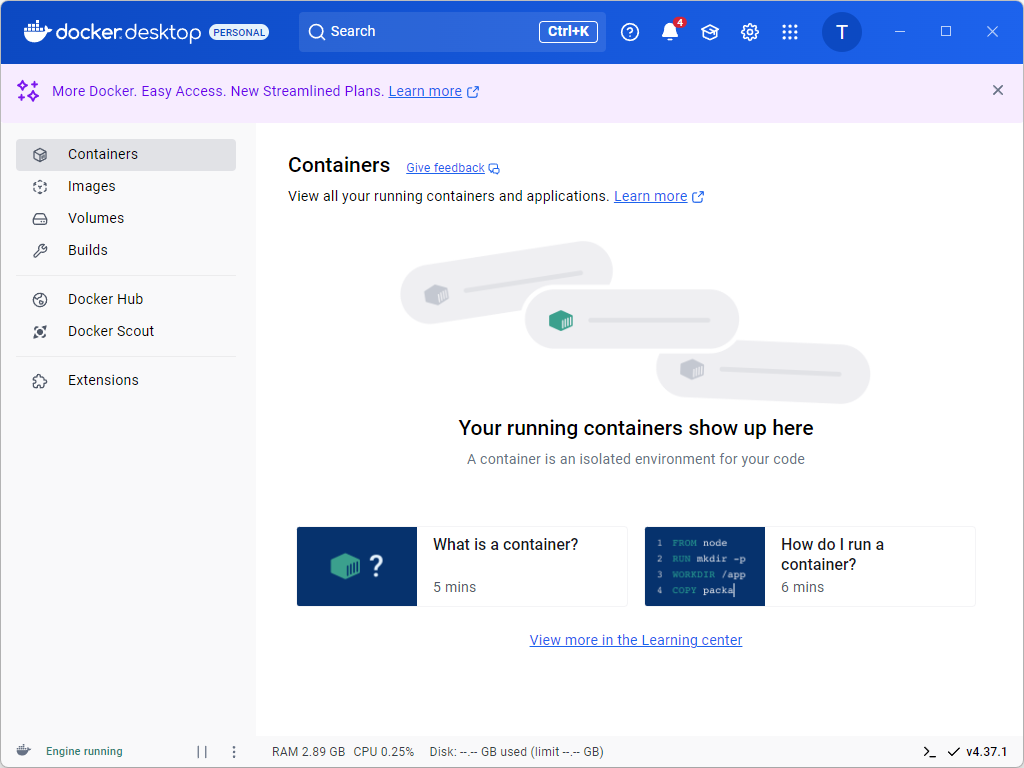This screenshot has width=1024, height=768.
Task: Open the Give feedback link
Action: point(446,167)
